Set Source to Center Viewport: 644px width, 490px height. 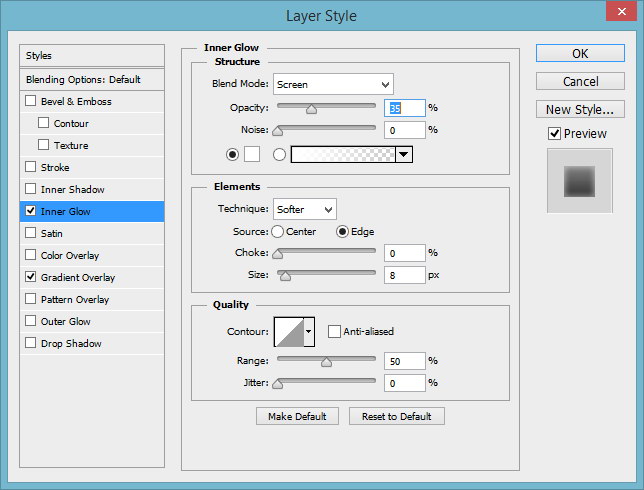(277, 232)
